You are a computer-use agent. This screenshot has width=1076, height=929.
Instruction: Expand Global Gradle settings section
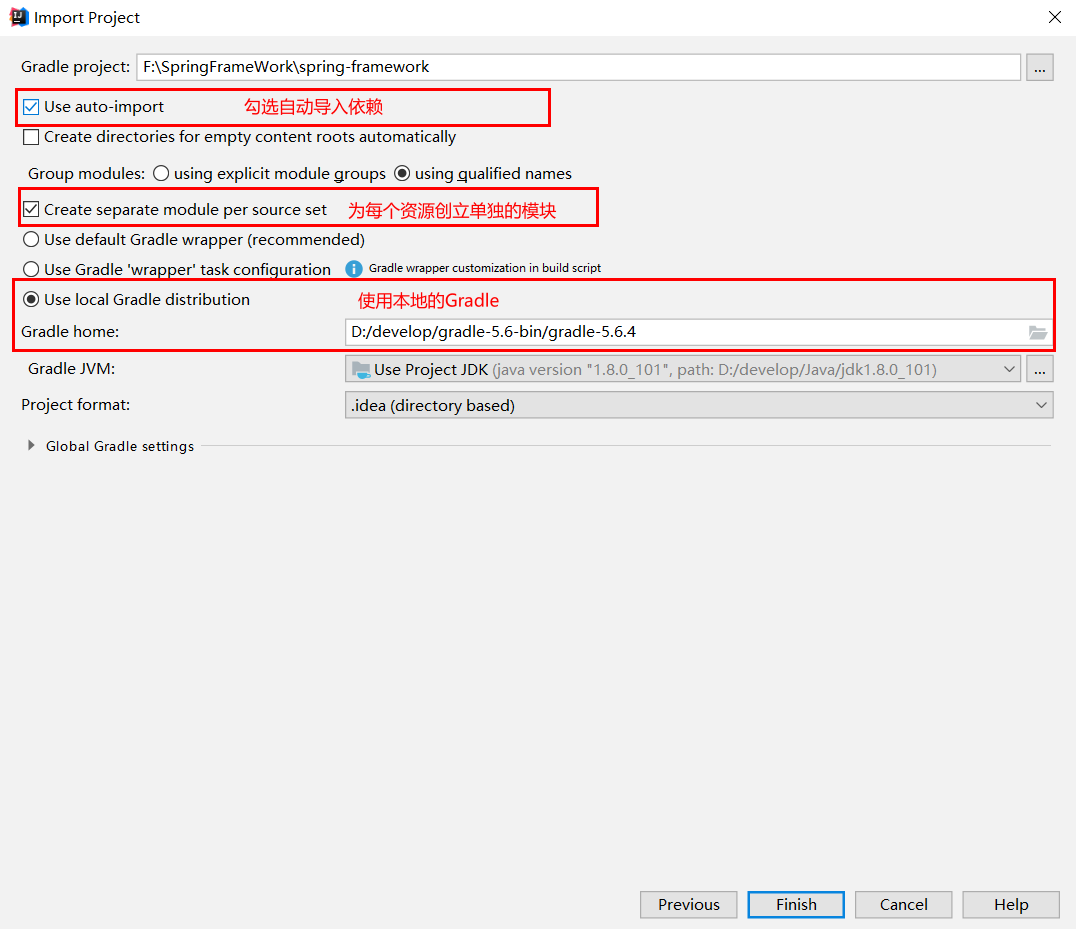click(x=31, y=445)
